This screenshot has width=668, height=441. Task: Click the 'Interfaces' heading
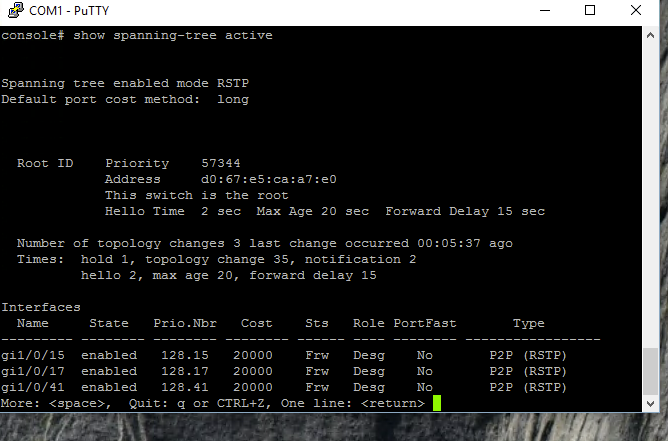(41, 307)
